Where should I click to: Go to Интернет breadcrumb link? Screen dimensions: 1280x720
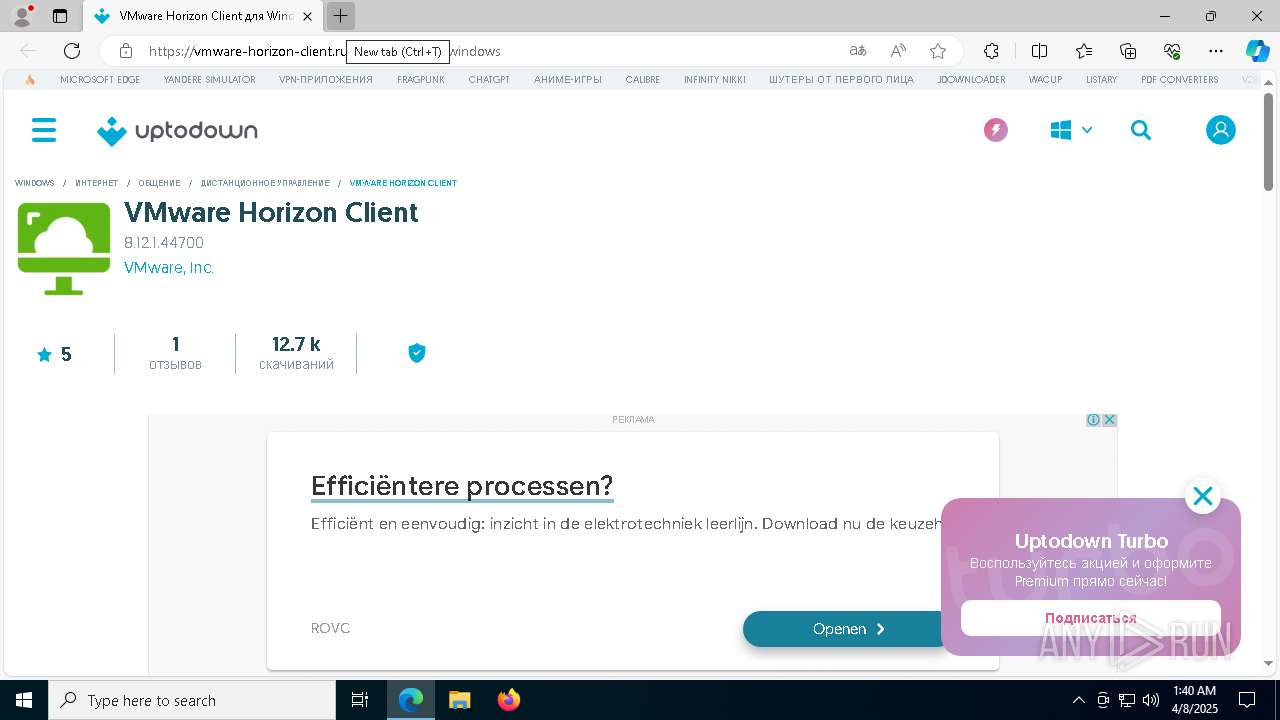96,183
